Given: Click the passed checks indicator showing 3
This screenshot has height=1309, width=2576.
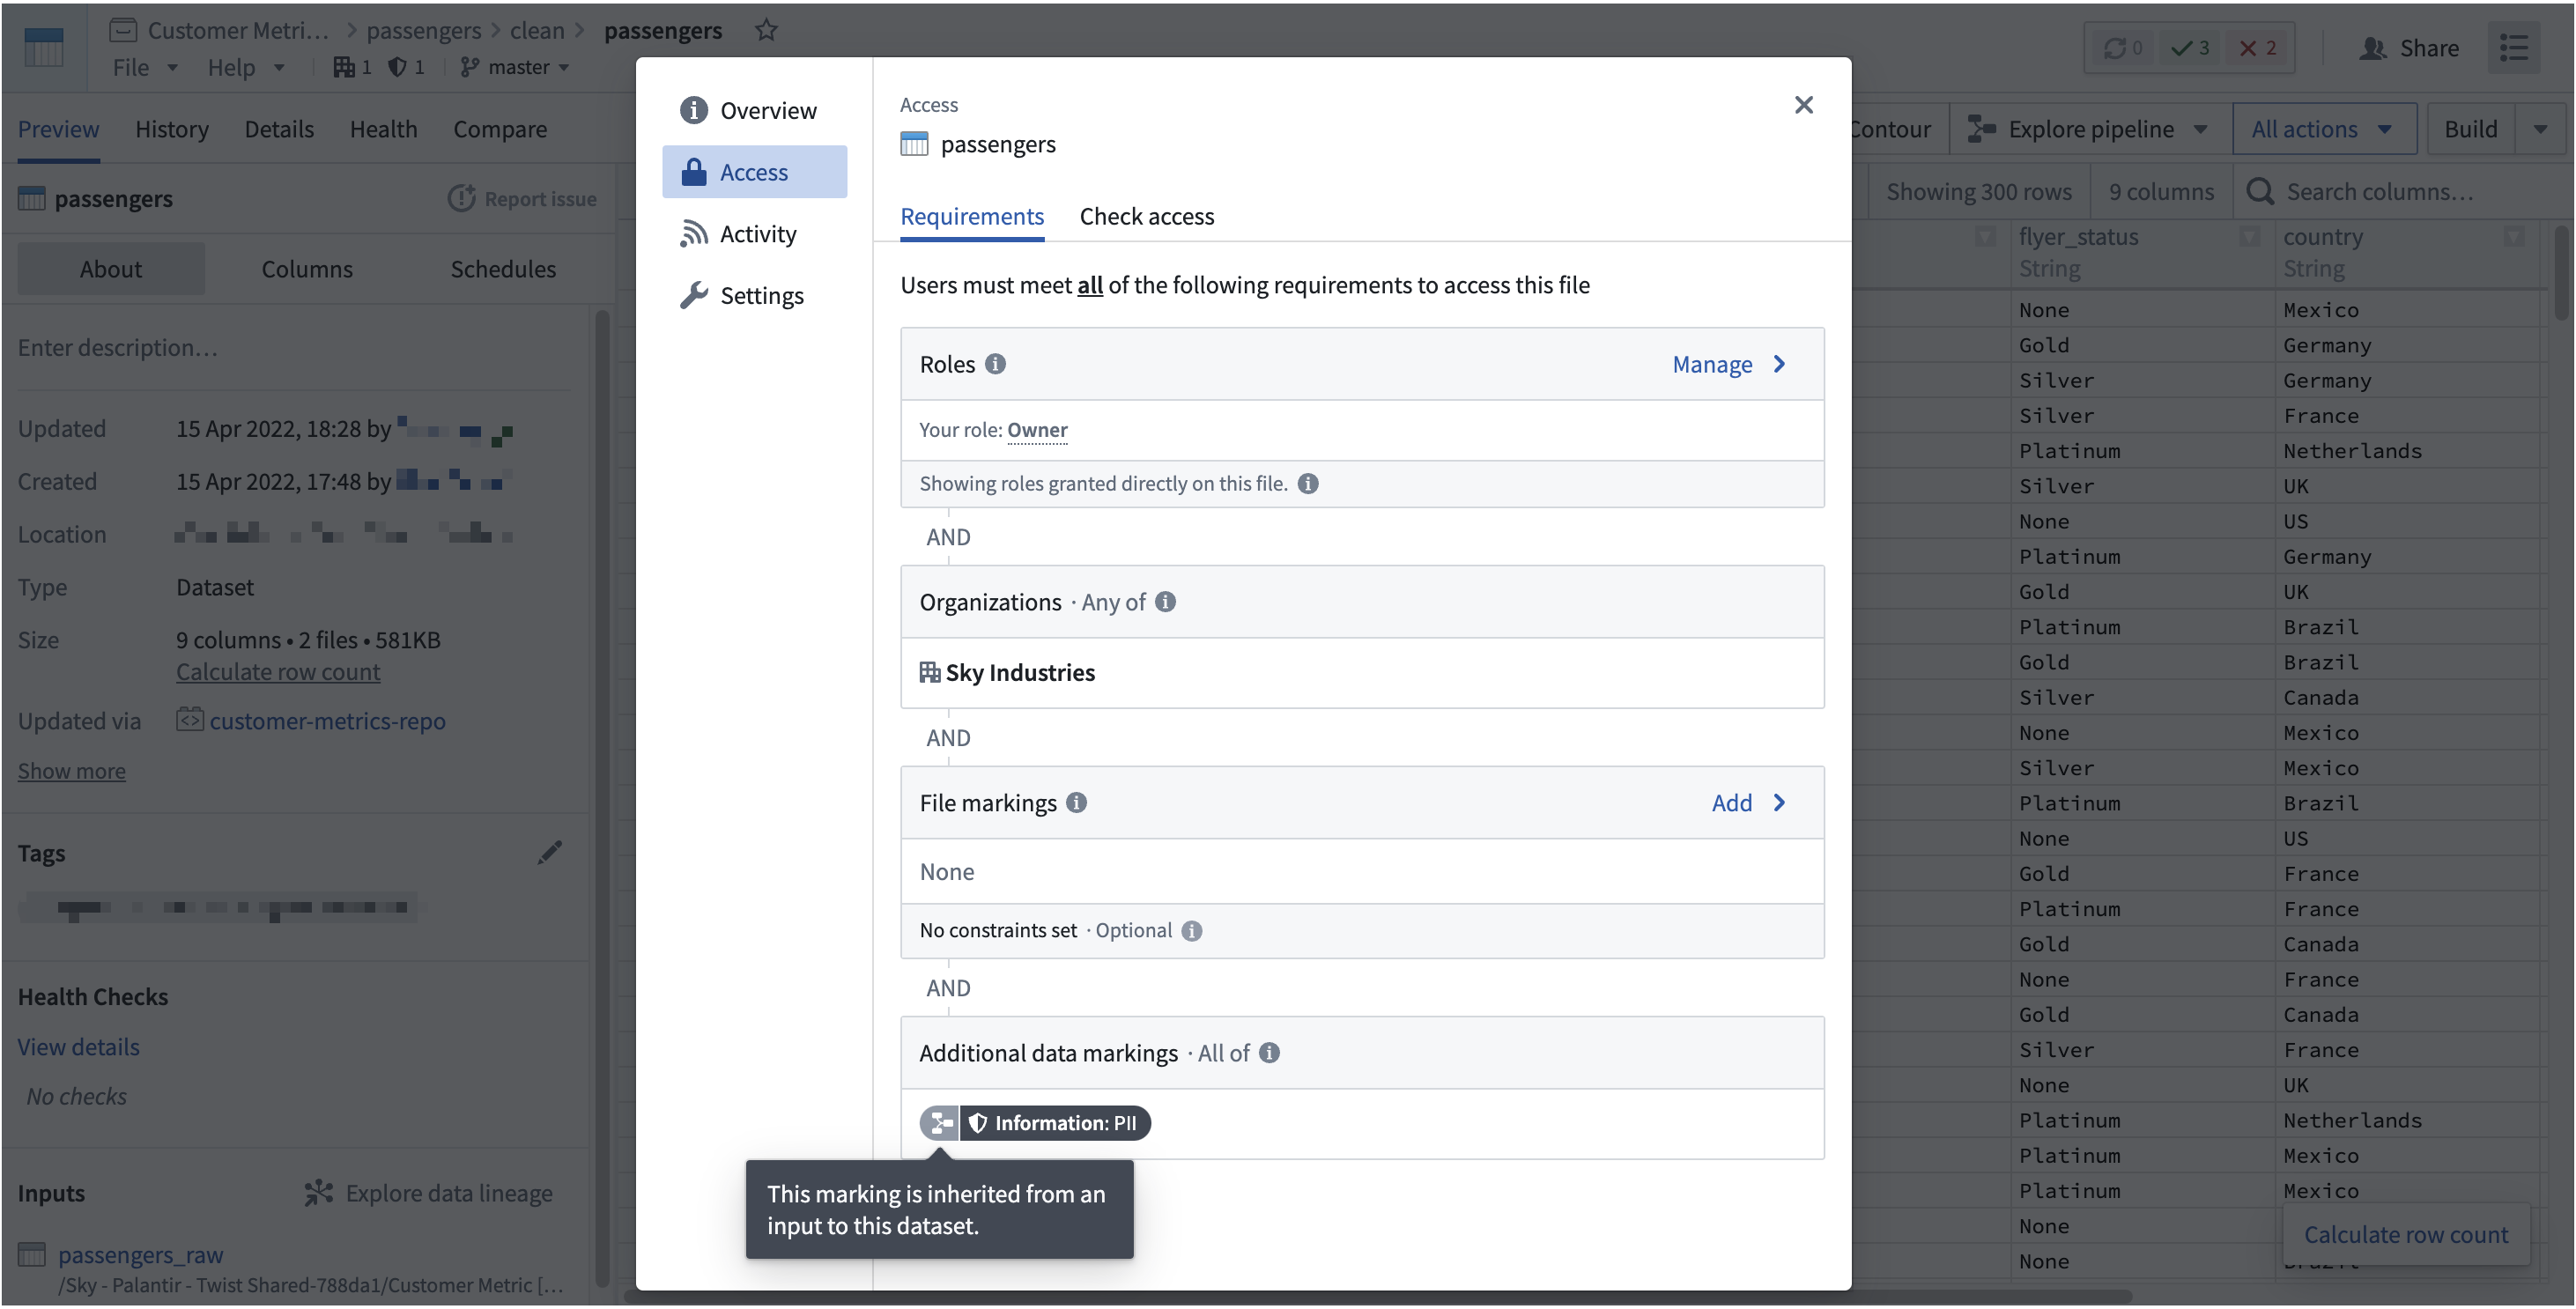Looking at the screenshot, I should point(2190,48).
